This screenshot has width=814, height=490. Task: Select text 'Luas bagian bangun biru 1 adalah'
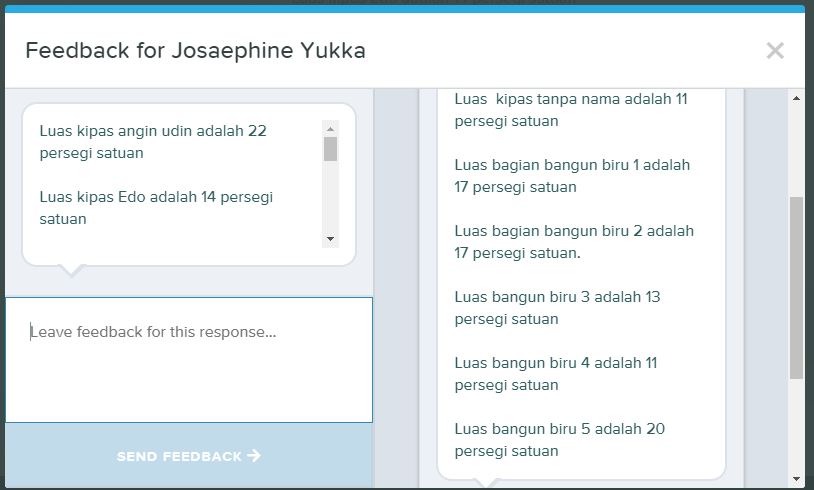tap(572, 165)
